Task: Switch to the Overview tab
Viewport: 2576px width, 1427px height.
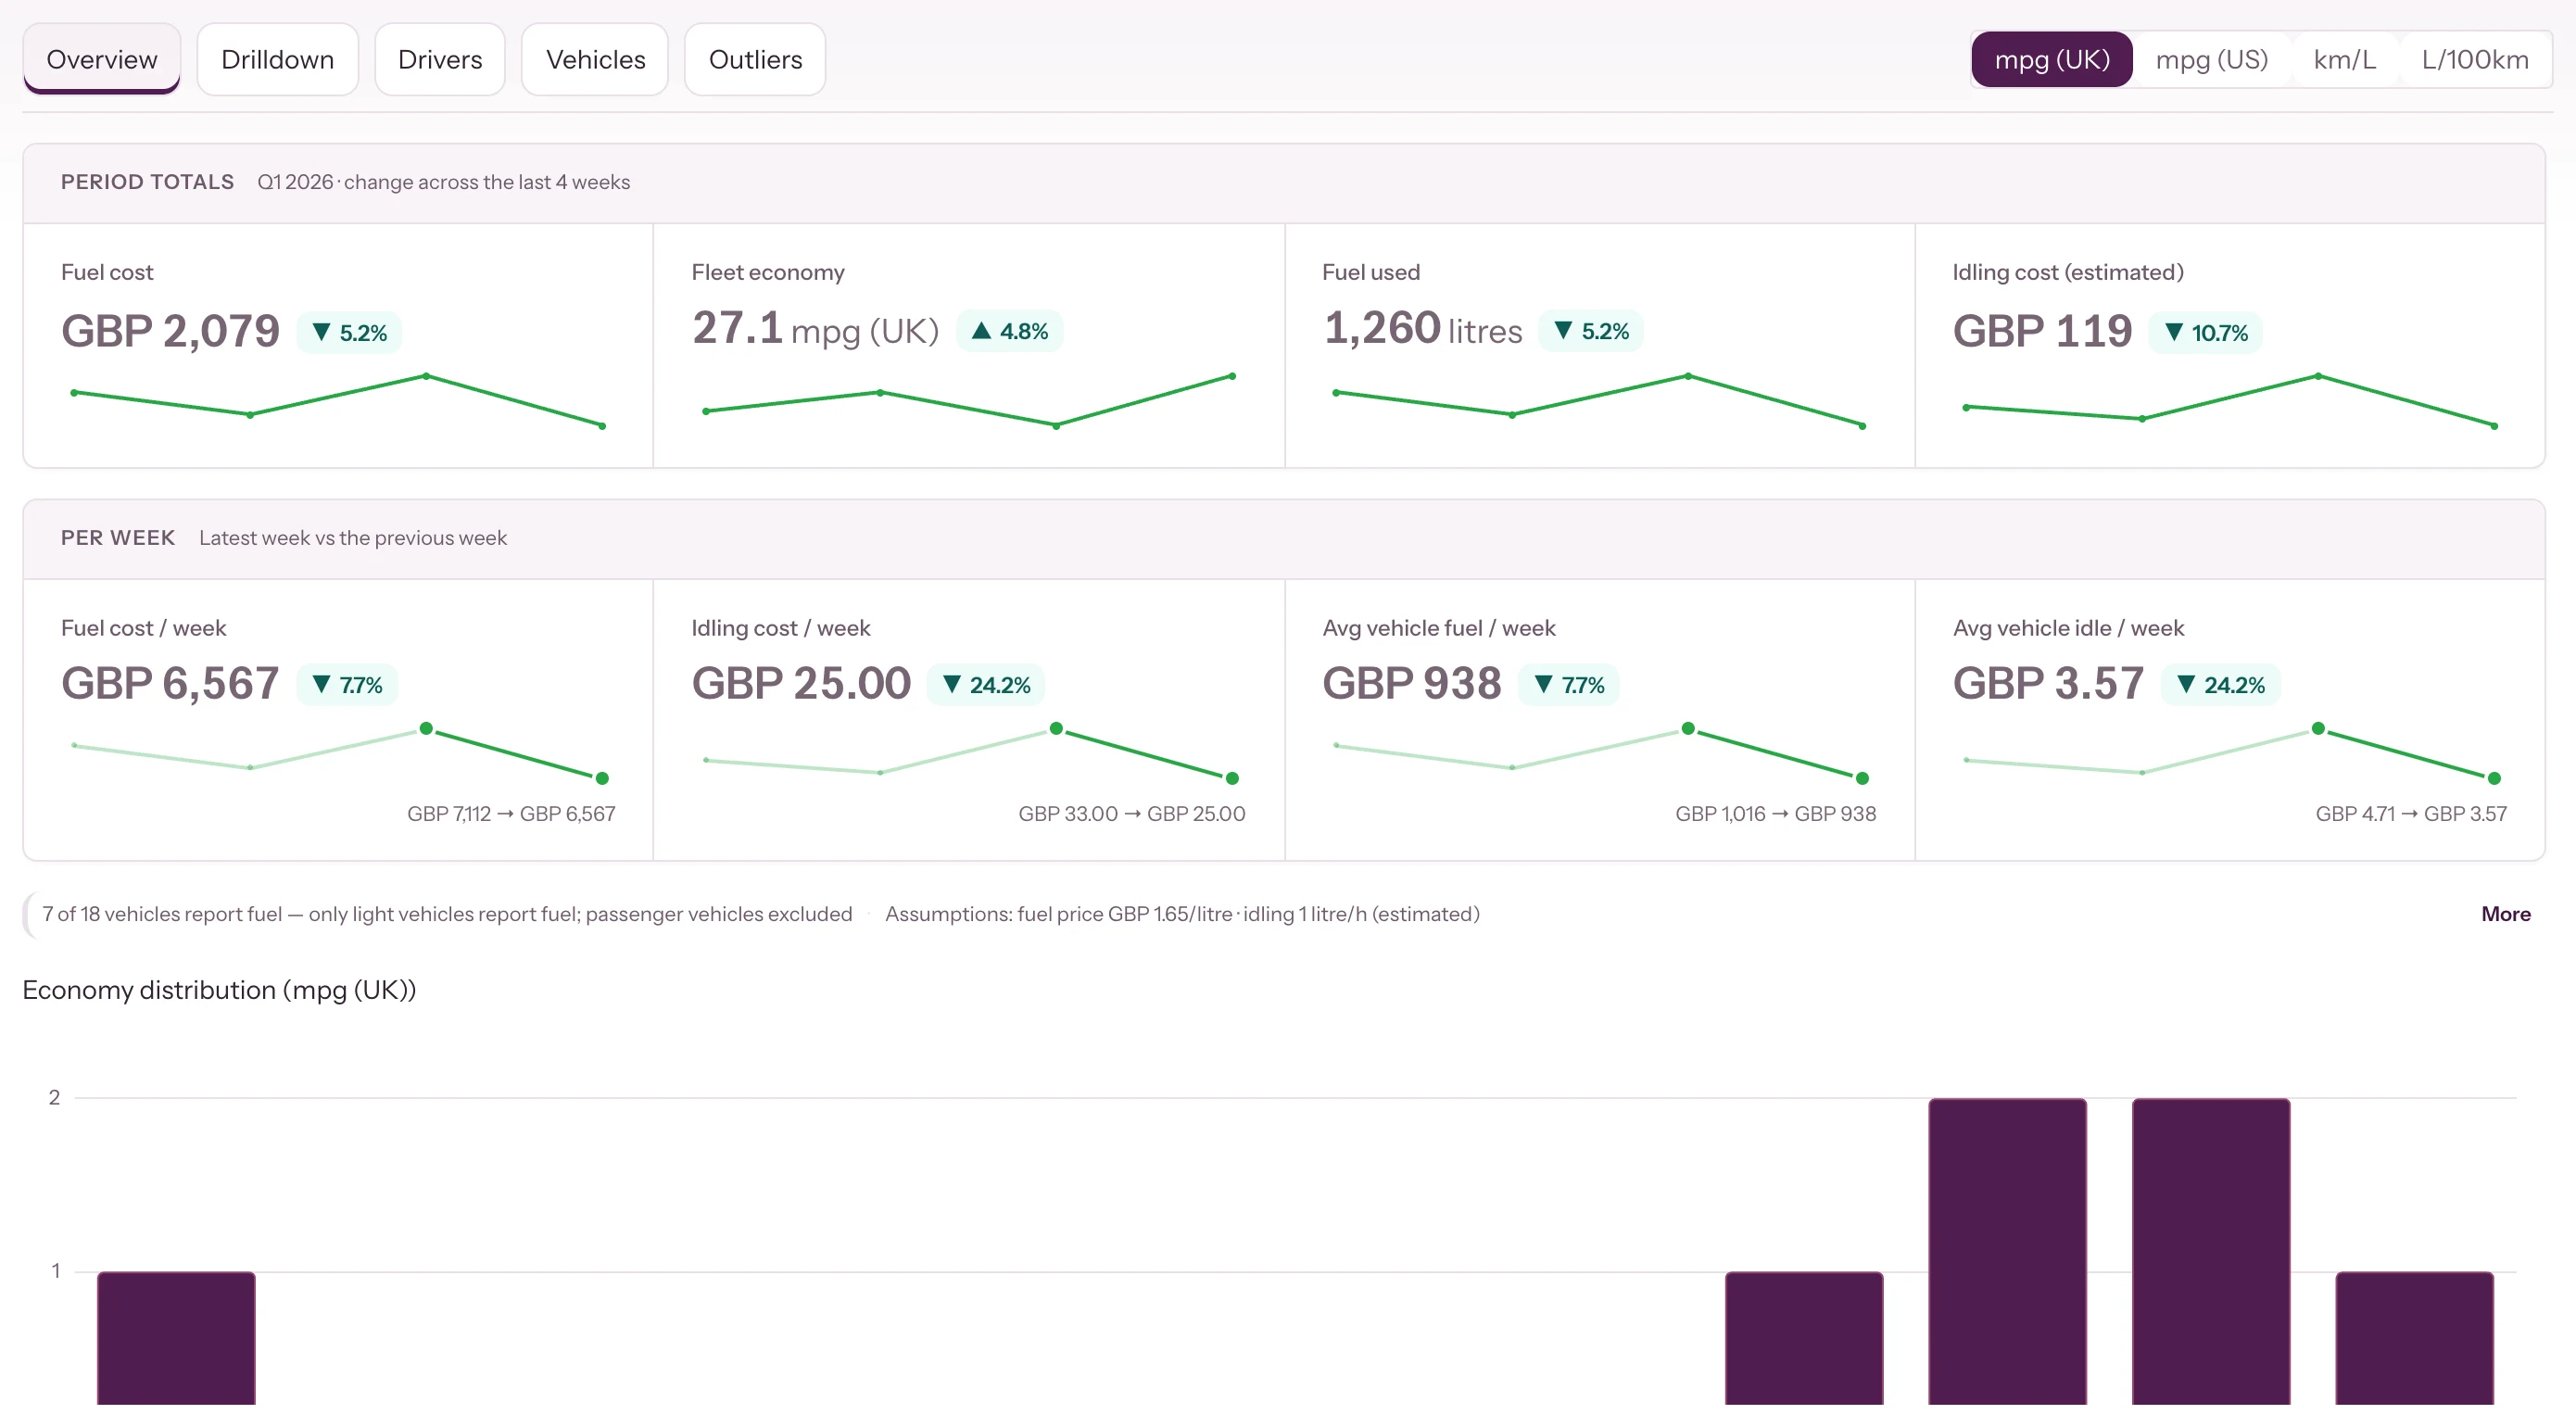Action: pyautogui.click(x=101, y=60)
